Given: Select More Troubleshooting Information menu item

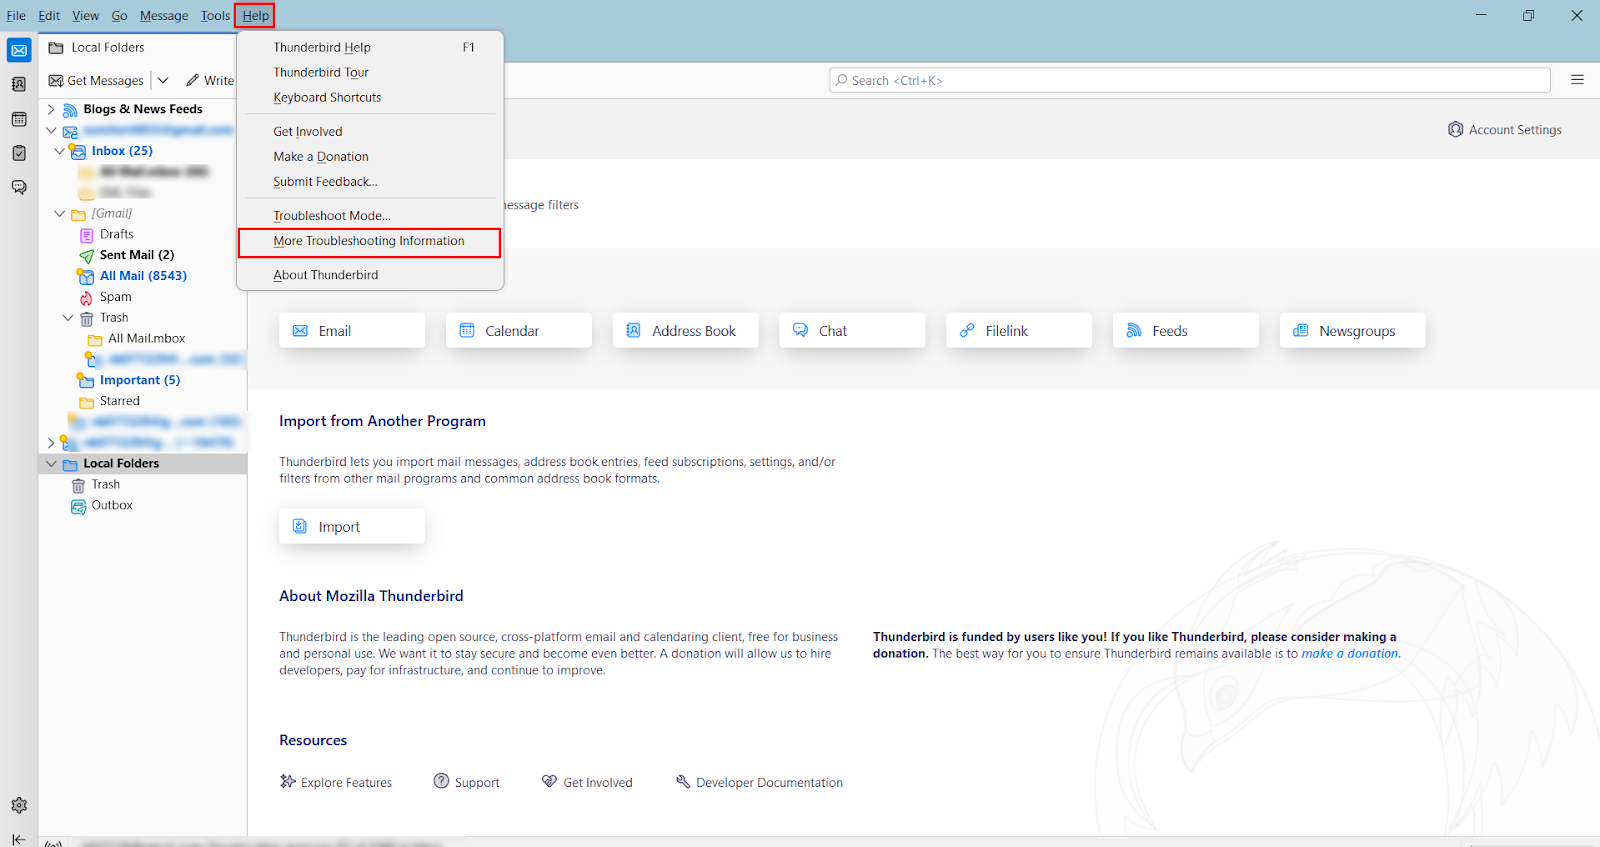Looking at the screenshot, I should tap(369, 241).
